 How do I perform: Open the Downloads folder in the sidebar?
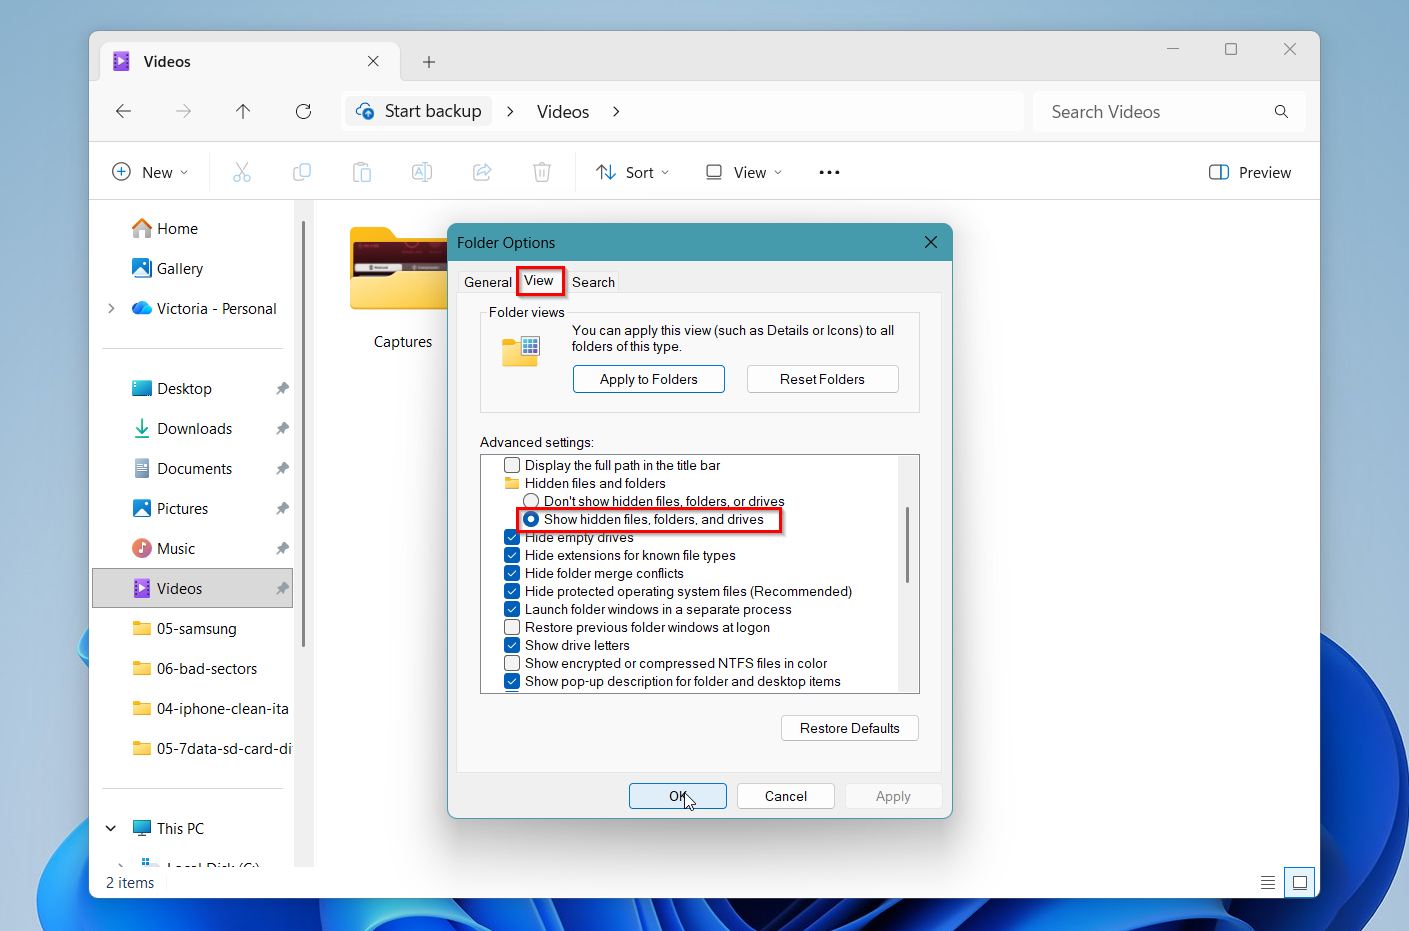(194, 428)
